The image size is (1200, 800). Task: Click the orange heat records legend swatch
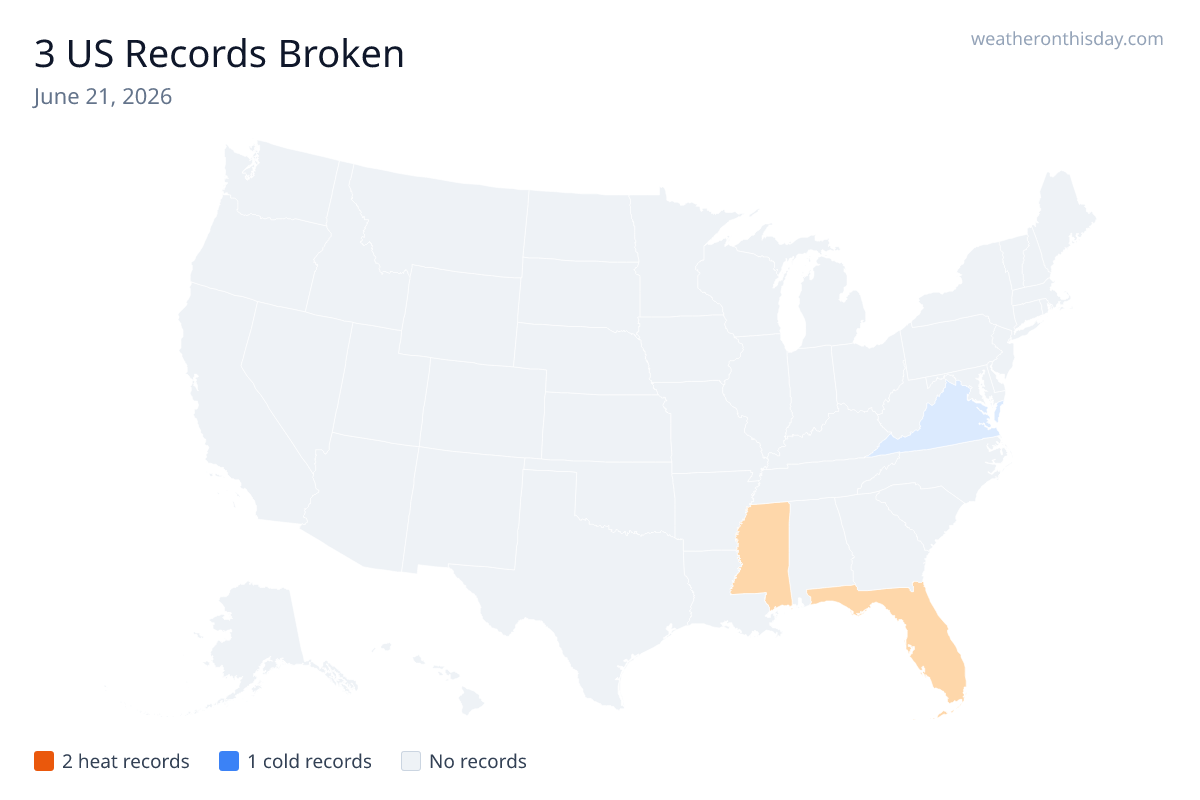pos(43,761)
